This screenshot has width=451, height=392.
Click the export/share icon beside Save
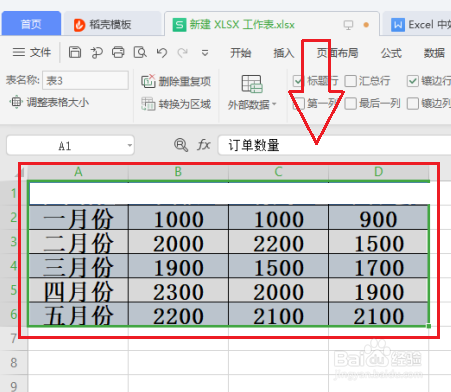96,52
